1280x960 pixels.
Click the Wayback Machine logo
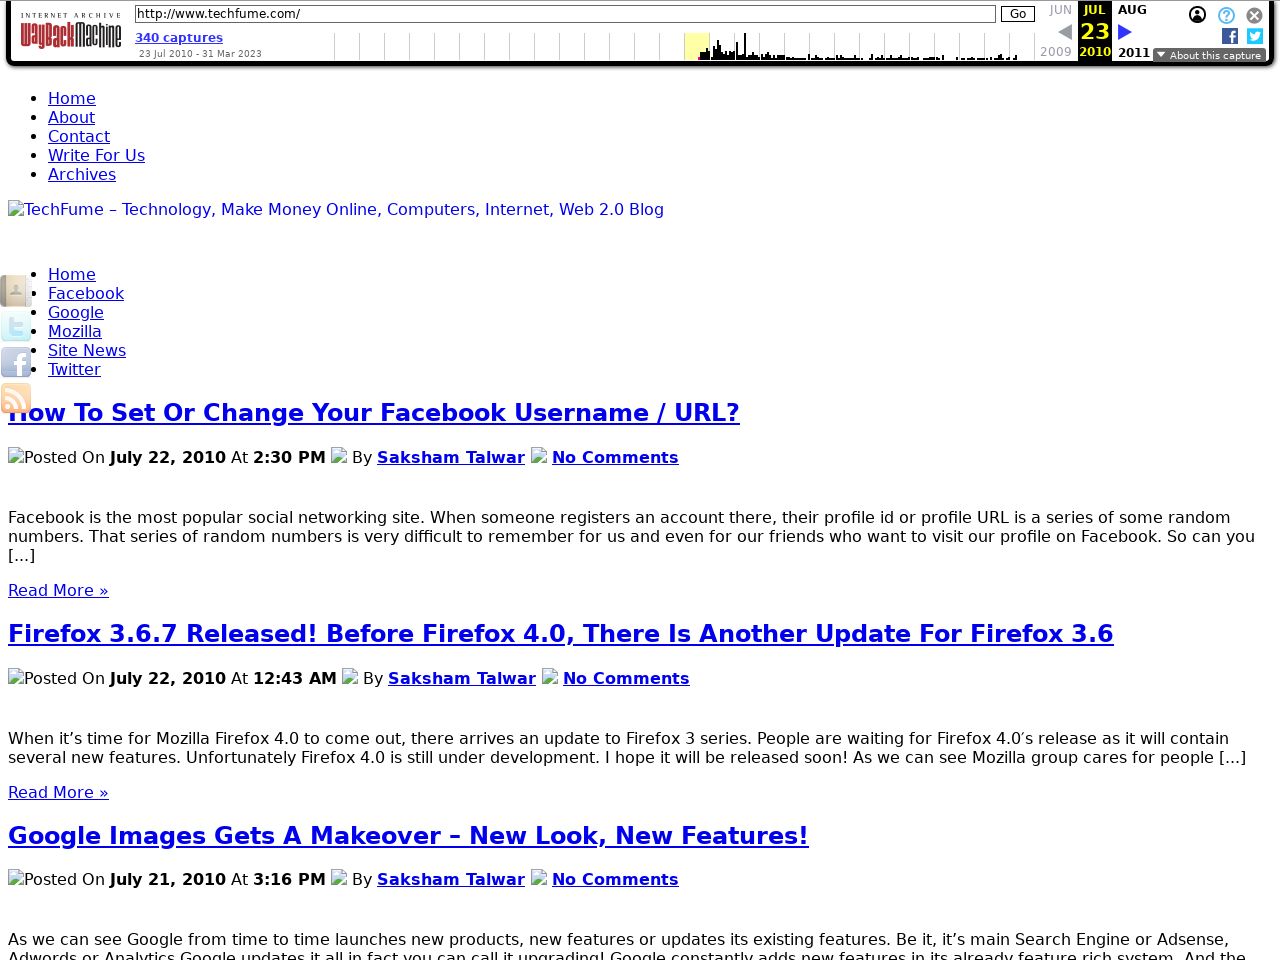(x=70, y=32)
